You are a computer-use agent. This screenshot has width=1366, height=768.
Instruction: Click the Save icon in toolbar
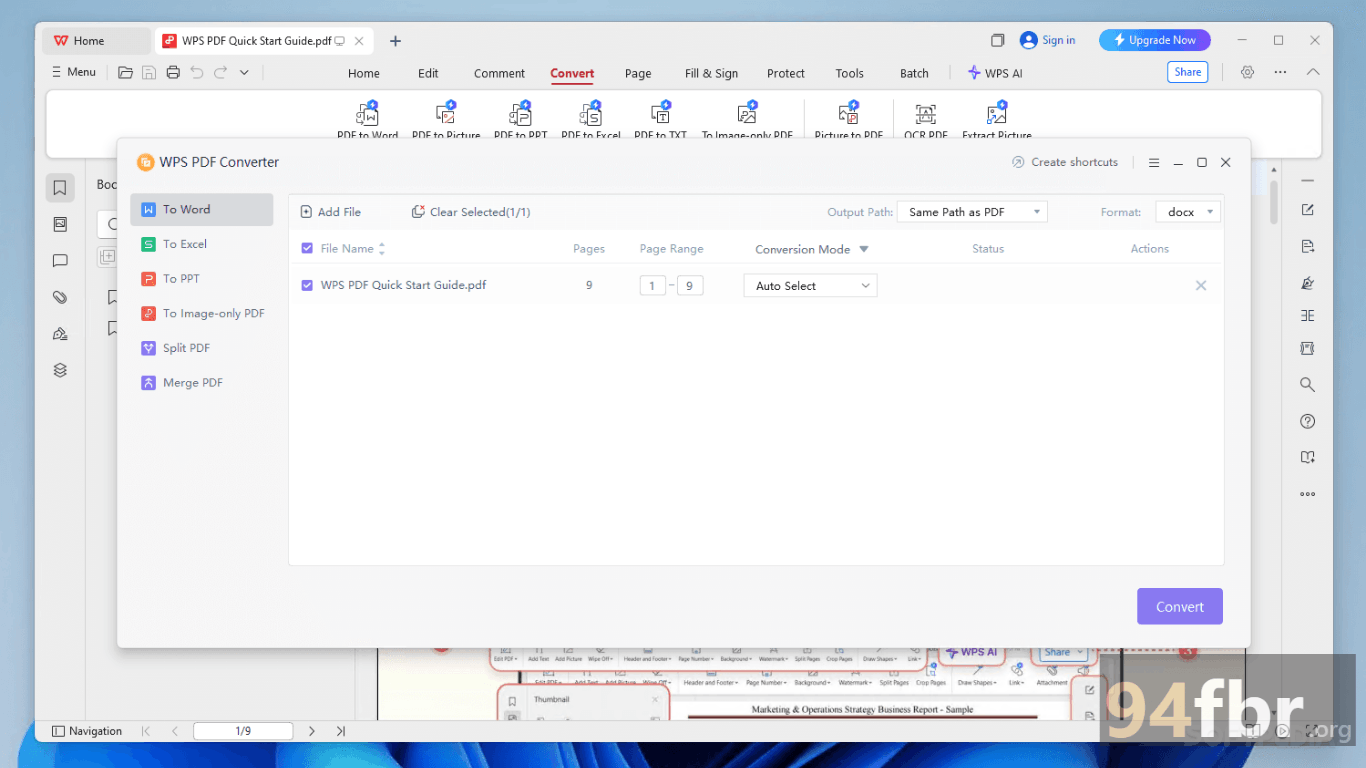(149, 72)
